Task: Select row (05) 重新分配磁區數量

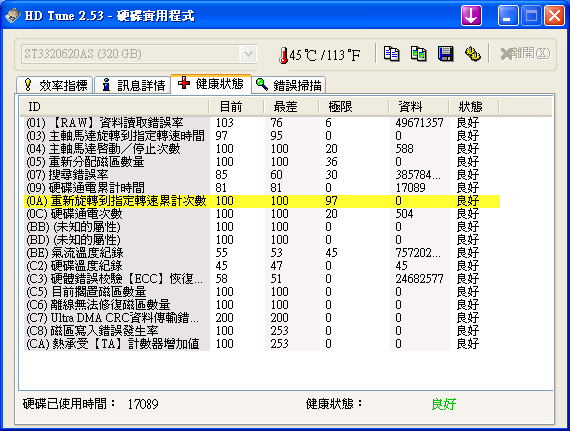Action: click(262, 162)
